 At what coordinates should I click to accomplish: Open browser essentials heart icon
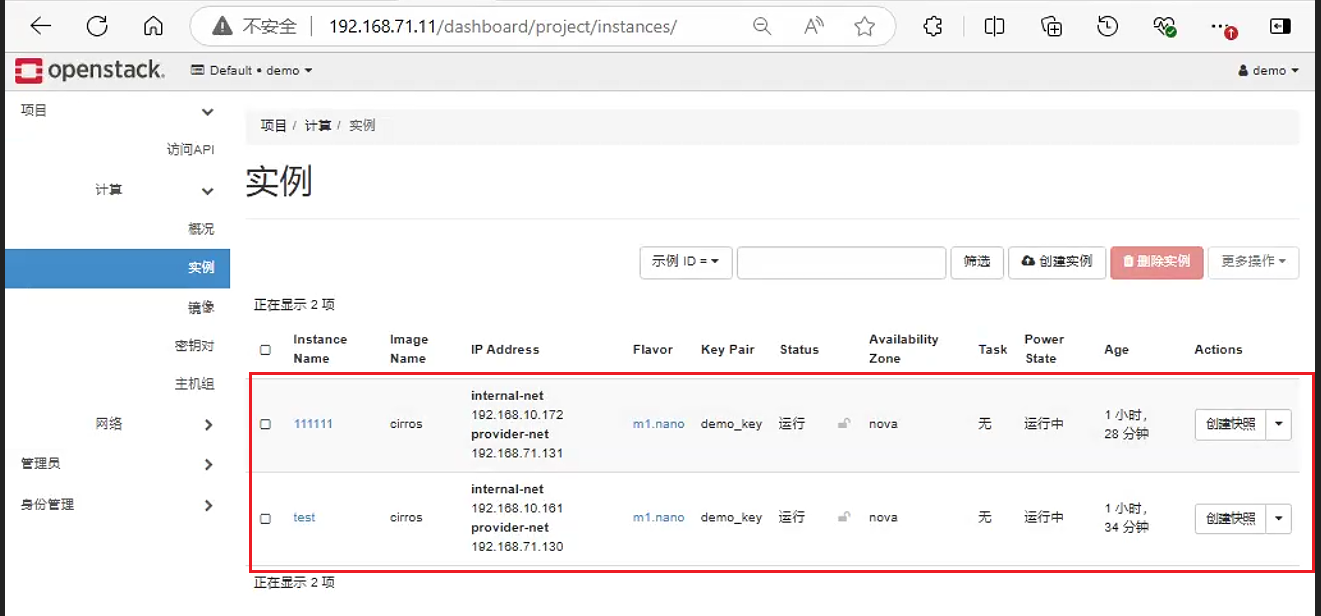(1164, 27)
